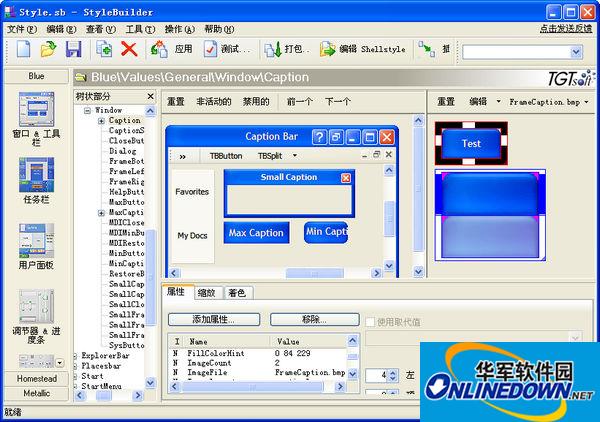Click the property list horizontal scrollbar
The width and height of the screenshot is (600, 422).
pyautogui.click(x=257, y=387)
